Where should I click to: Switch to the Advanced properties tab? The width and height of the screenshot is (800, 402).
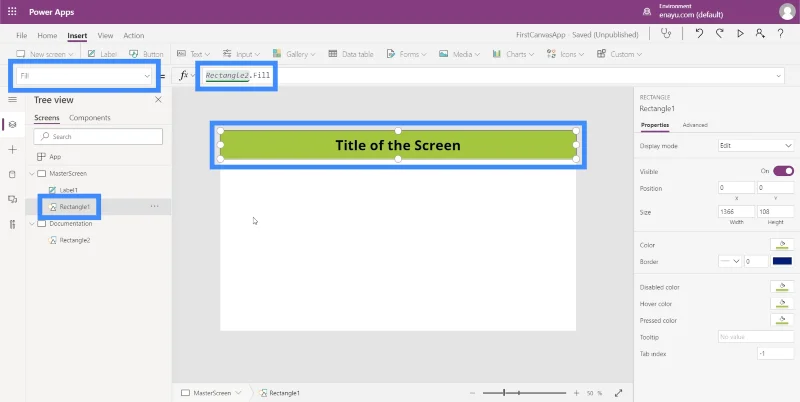[x=695, y=124]
